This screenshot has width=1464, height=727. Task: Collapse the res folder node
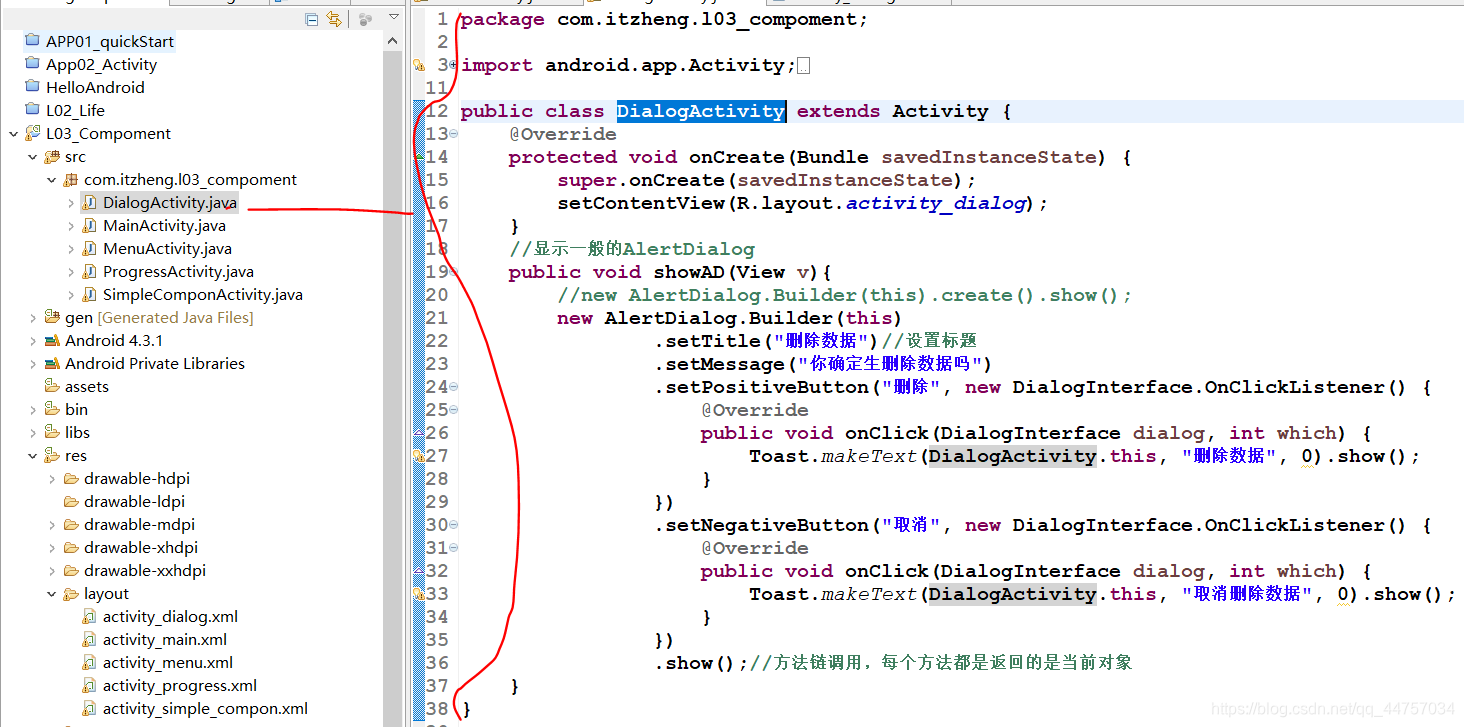(x=33, y=455)
